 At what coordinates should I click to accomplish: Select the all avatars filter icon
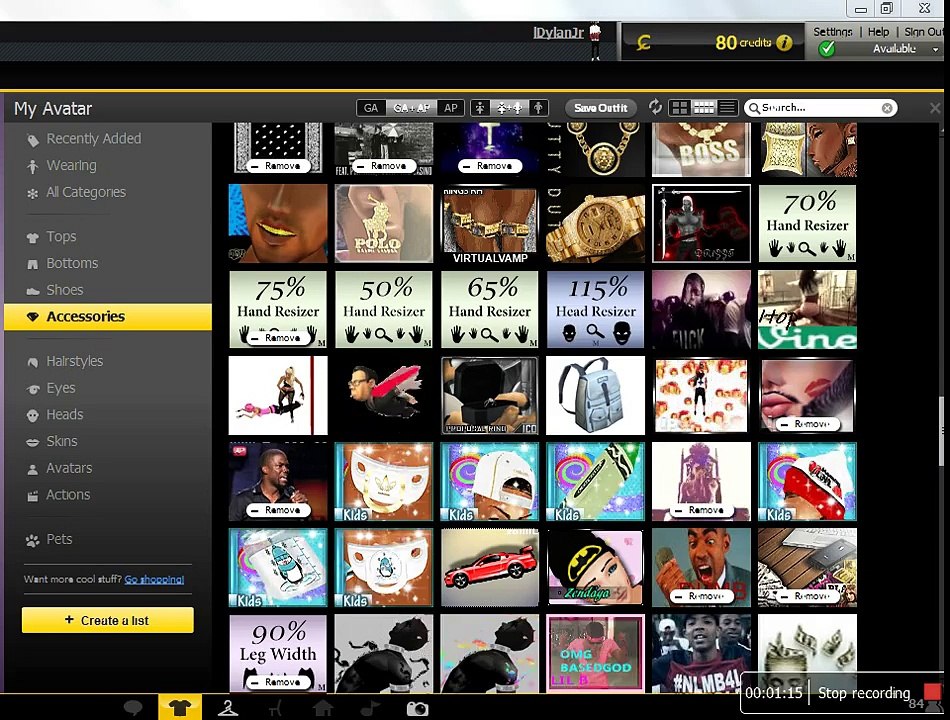click(510, 108)
